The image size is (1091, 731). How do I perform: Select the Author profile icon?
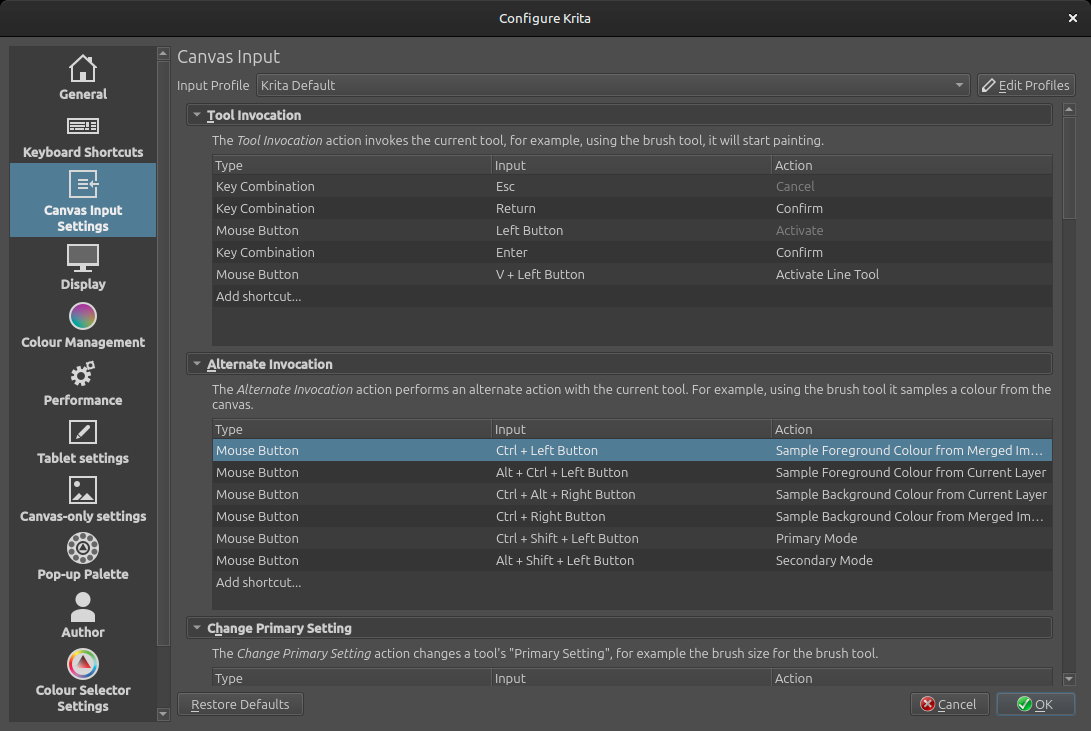coord(82,606)
